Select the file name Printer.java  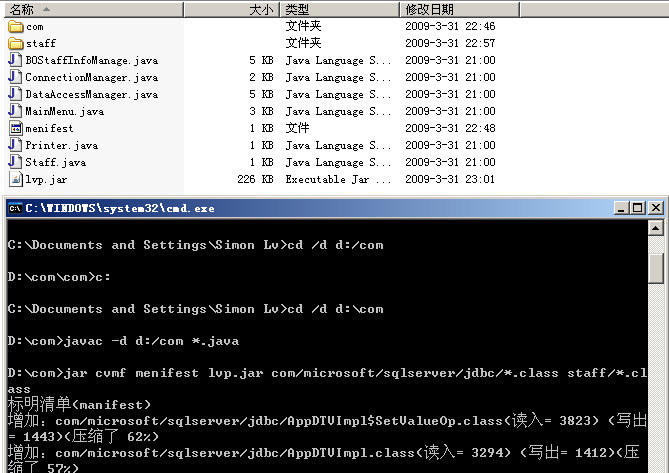click(62, 145)
